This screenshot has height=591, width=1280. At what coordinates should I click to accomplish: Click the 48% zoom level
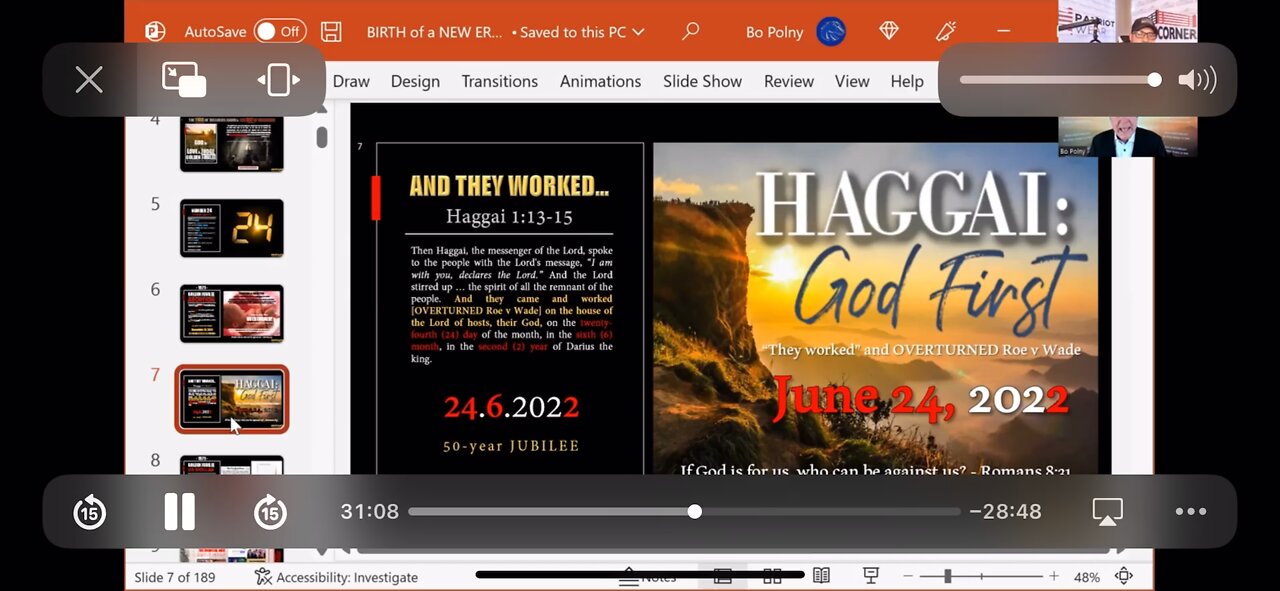click(x=1087, y=577)
